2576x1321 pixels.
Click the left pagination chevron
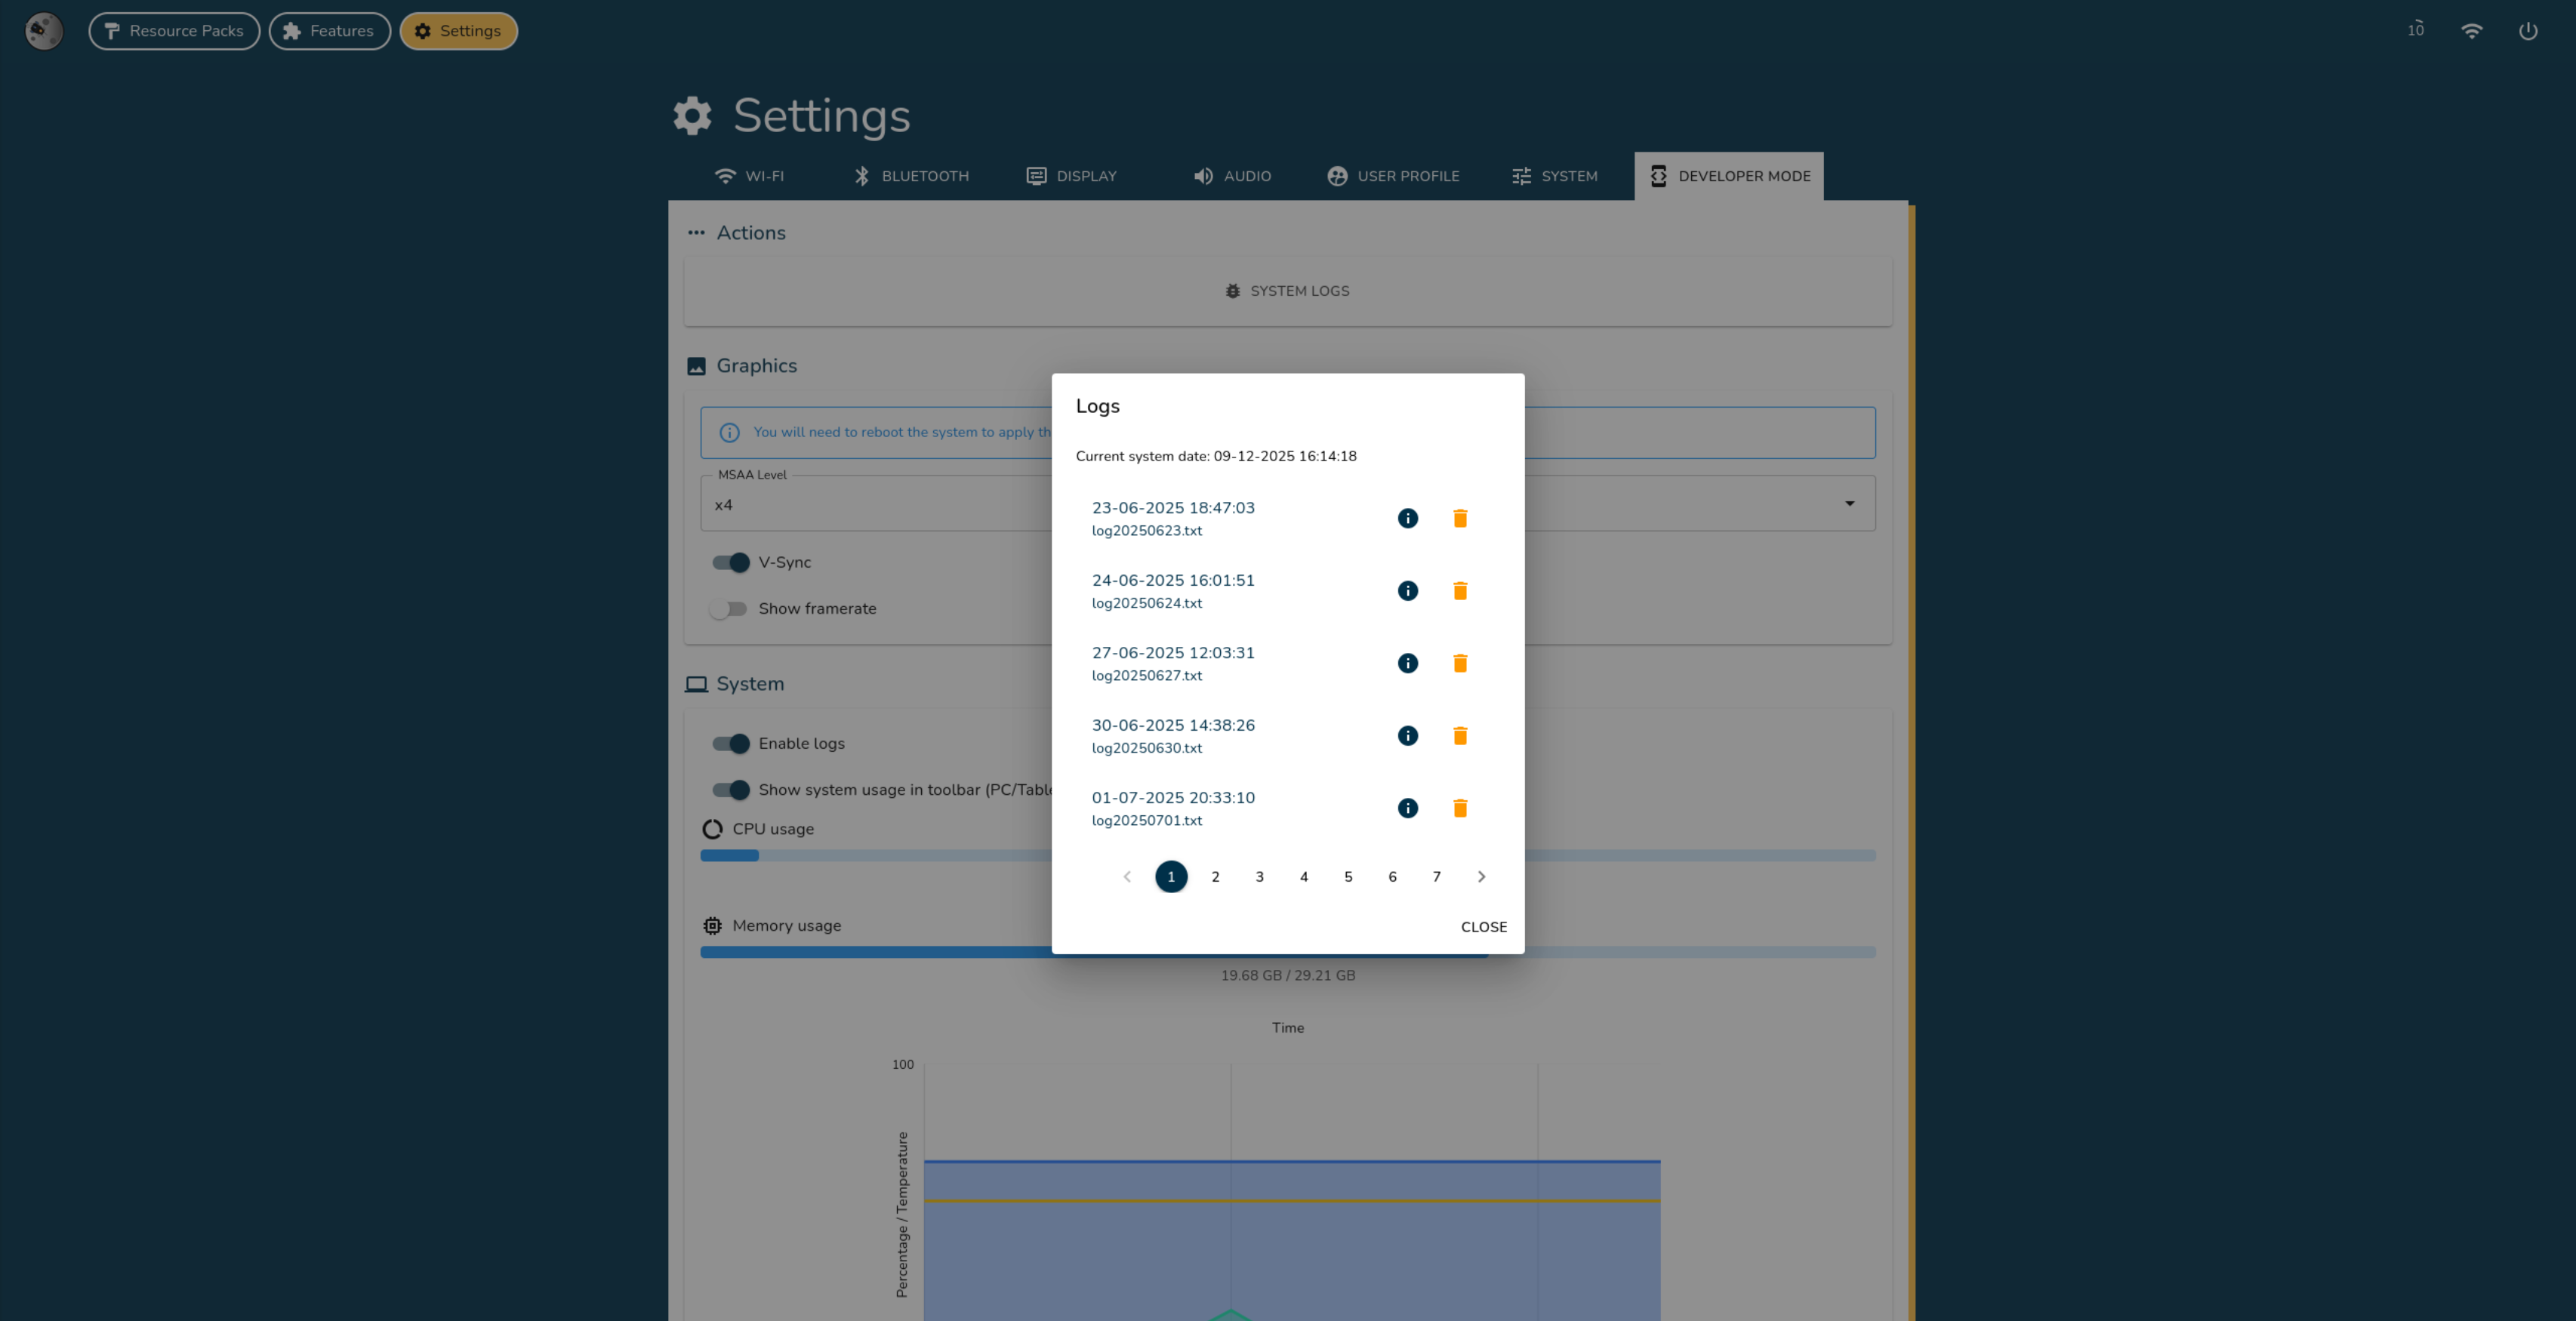tap(1127, 876)
